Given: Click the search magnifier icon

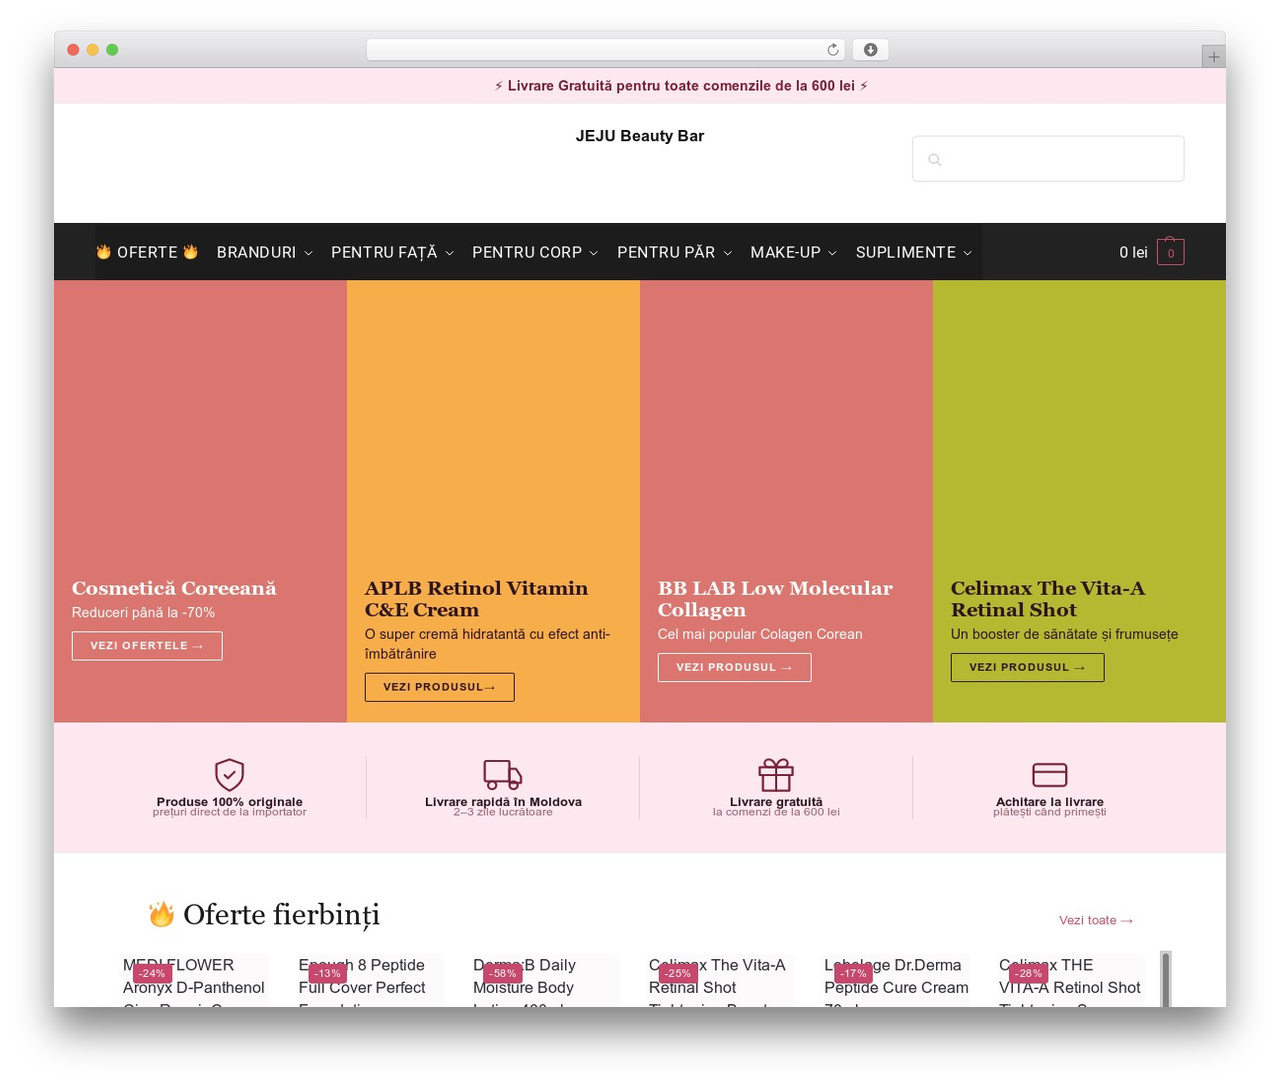Looking at the screenshot, I should [935, 160].
